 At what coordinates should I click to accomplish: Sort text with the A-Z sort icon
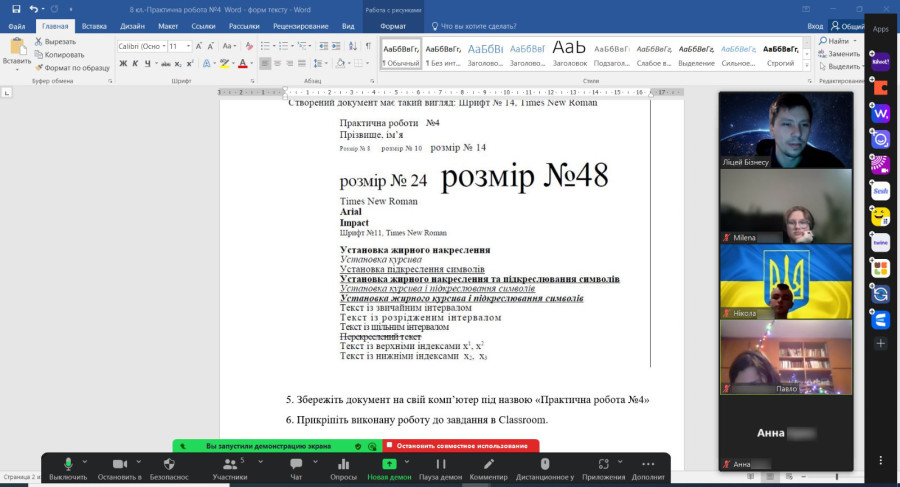click(x=353, y=46)
